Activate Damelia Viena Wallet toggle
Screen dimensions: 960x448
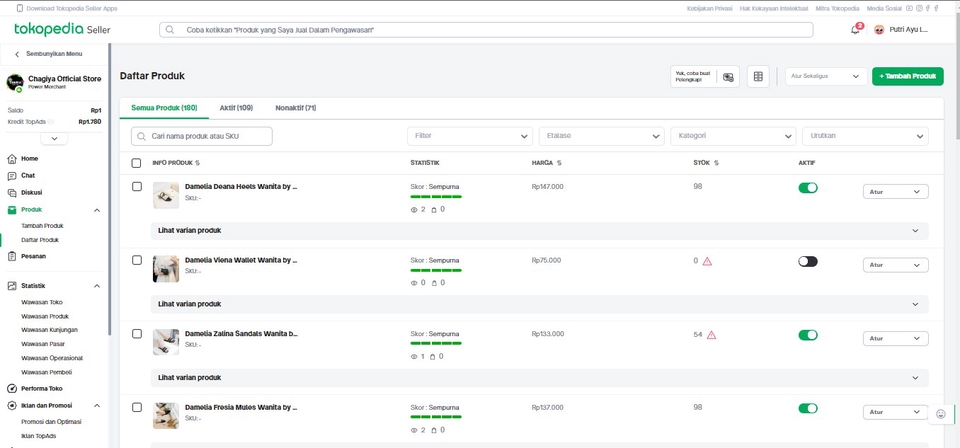808,261
